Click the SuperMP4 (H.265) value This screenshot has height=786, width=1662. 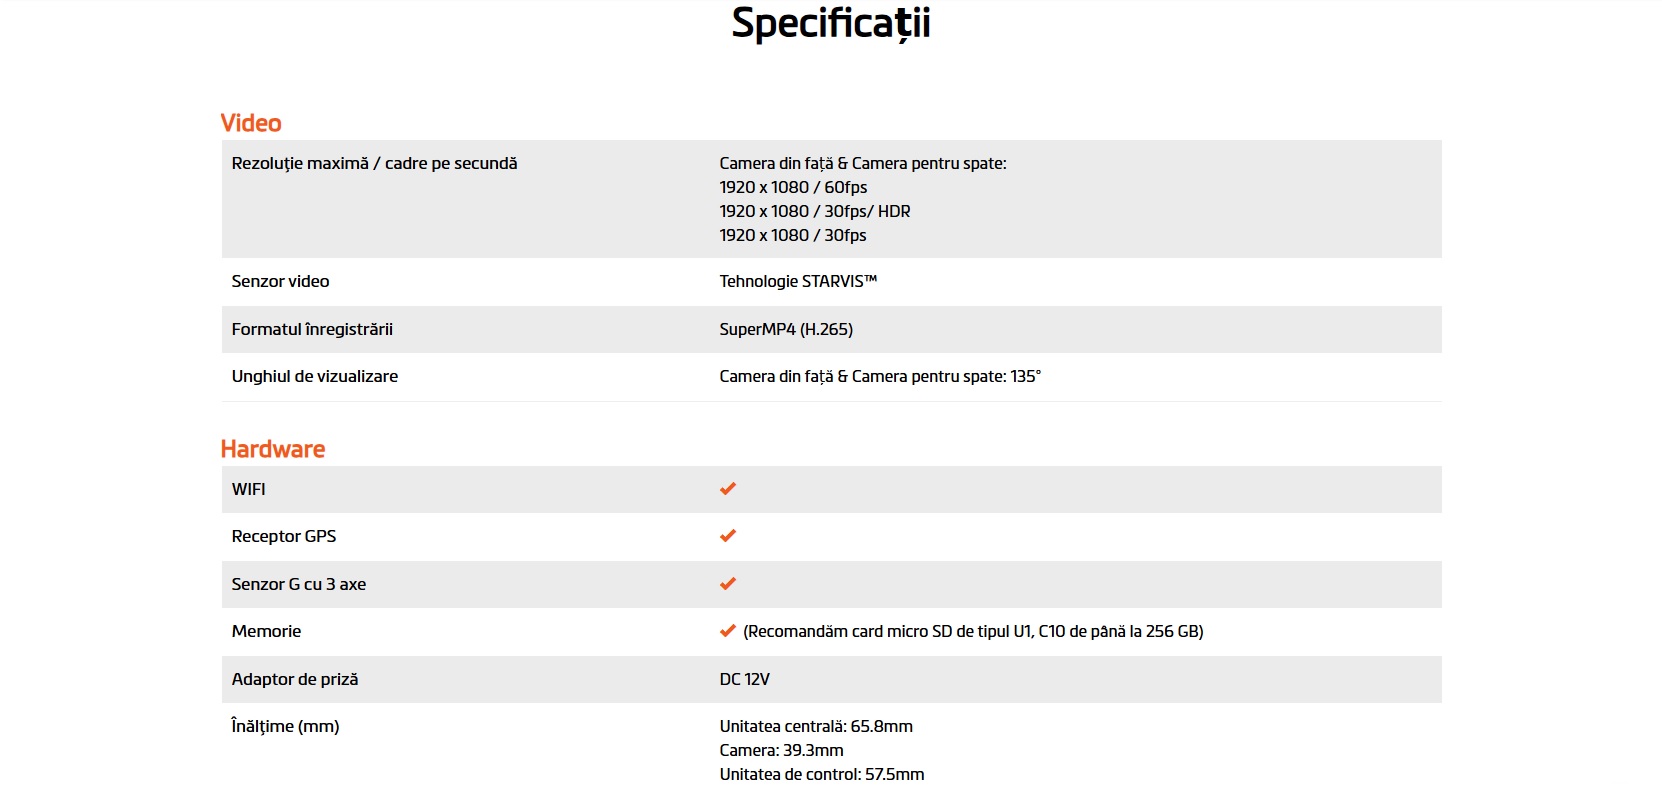click(x=786, y=329)
